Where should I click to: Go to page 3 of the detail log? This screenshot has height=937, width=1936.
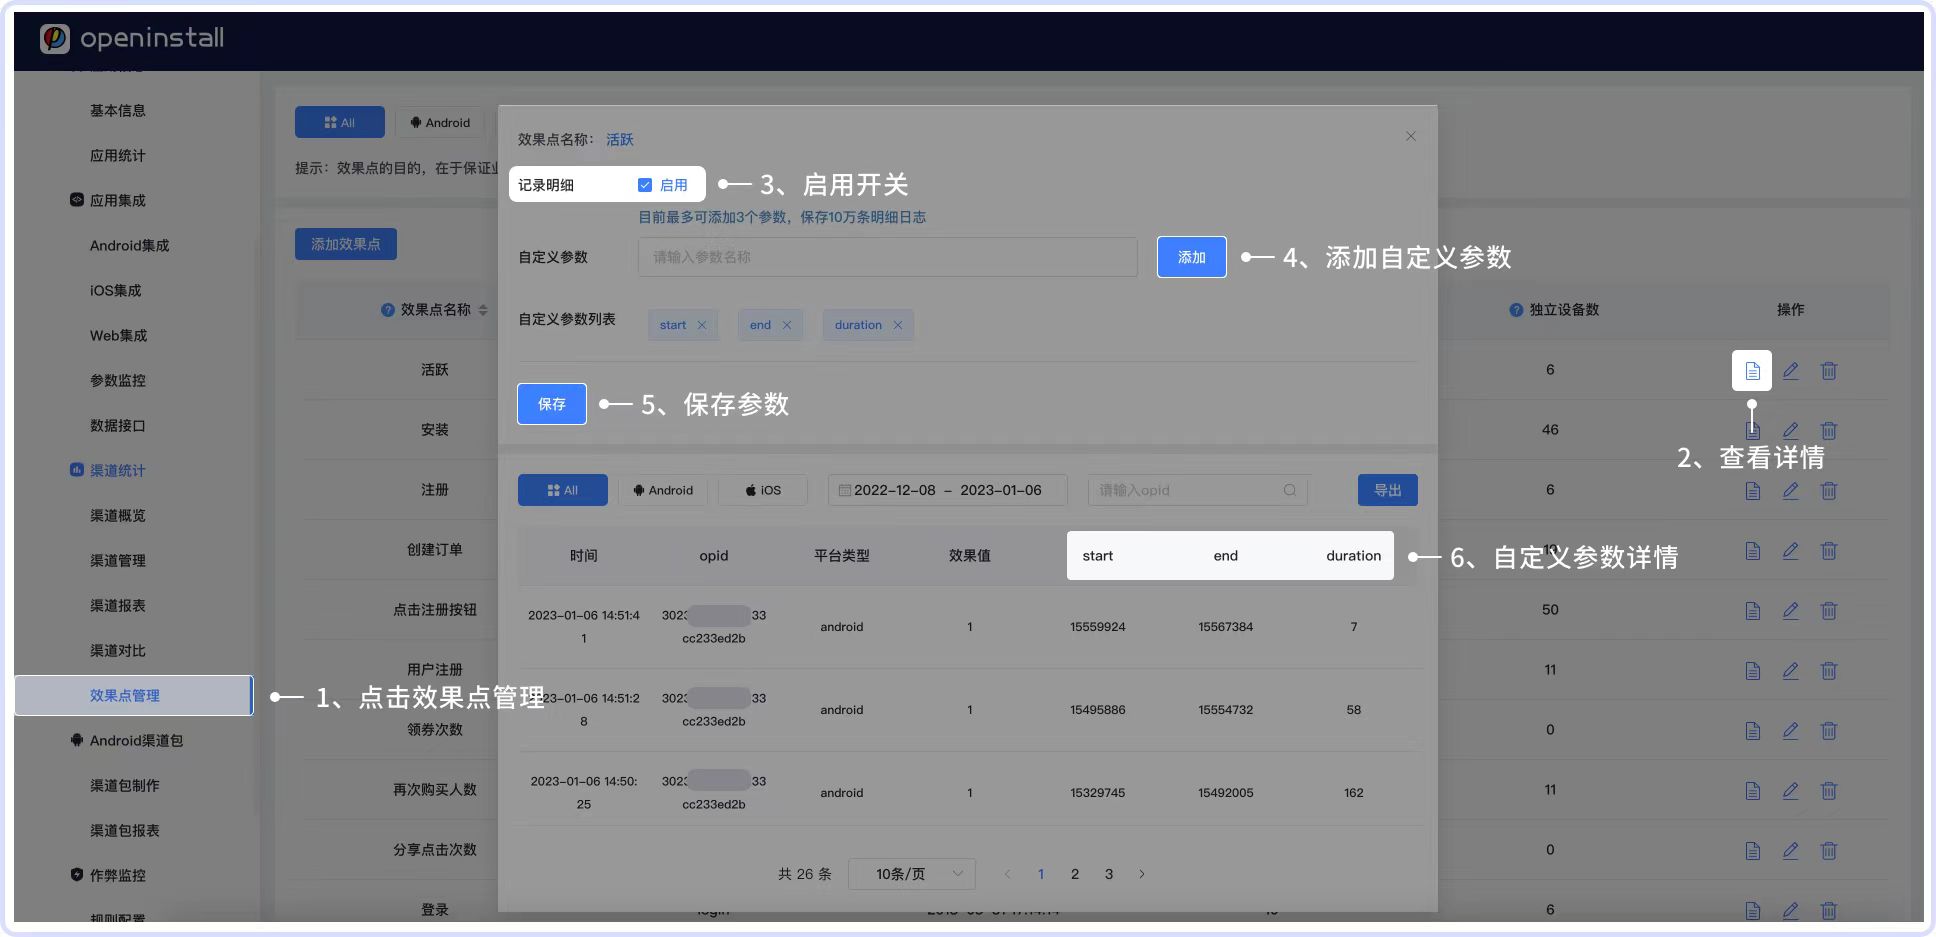1109,874
